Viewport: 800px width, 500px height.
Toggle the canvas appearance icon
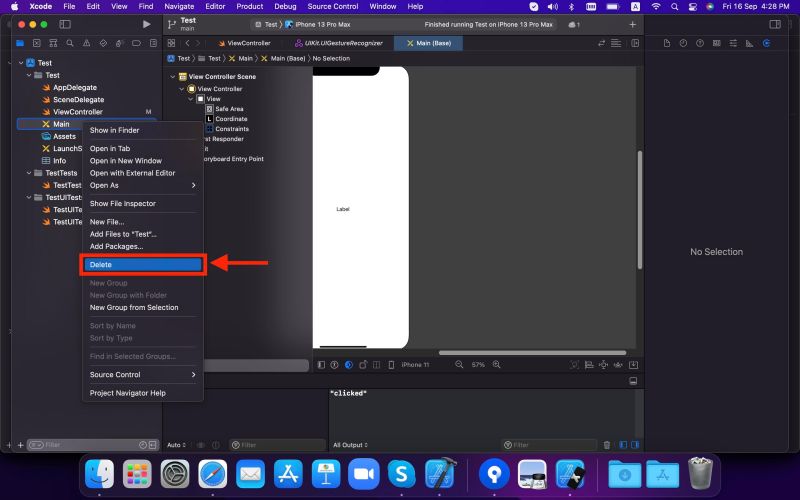point(349,365)
